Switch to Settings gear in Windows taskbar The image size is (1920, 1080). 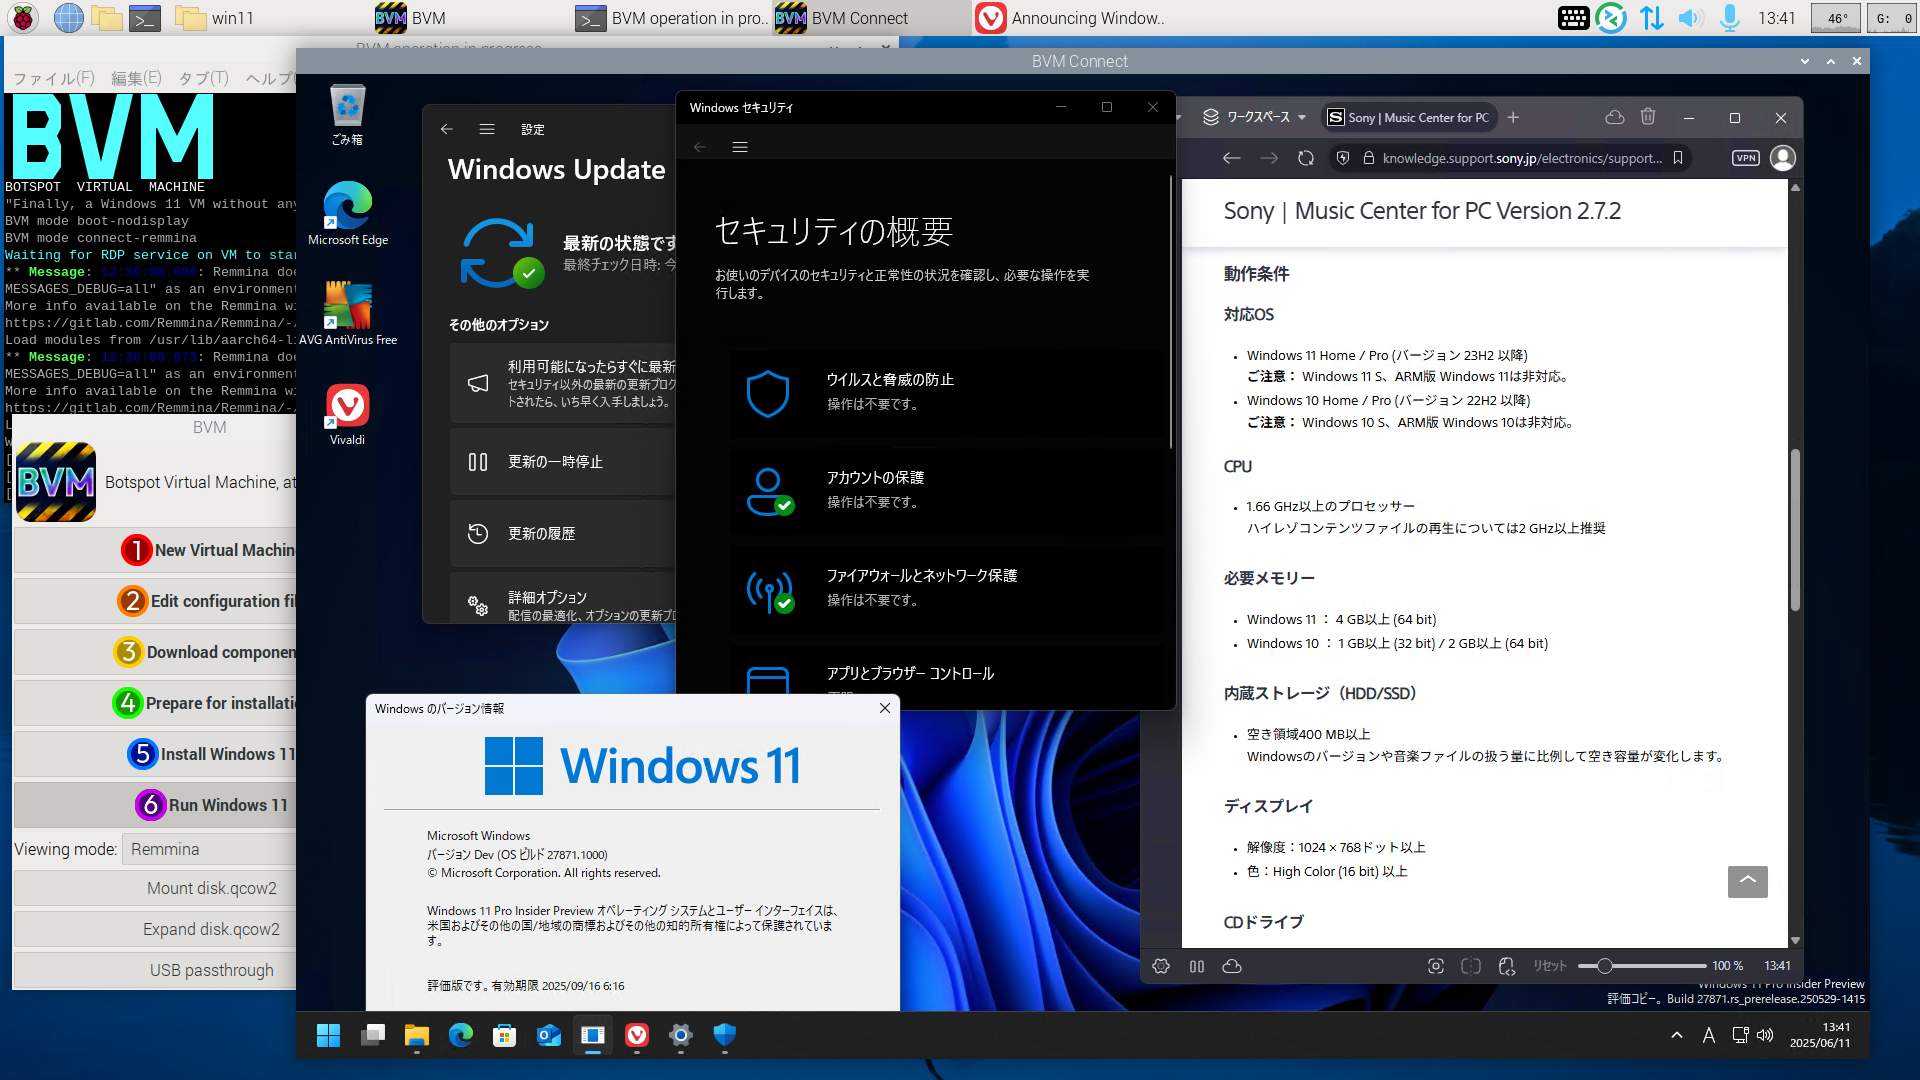tap(681, 1035)
